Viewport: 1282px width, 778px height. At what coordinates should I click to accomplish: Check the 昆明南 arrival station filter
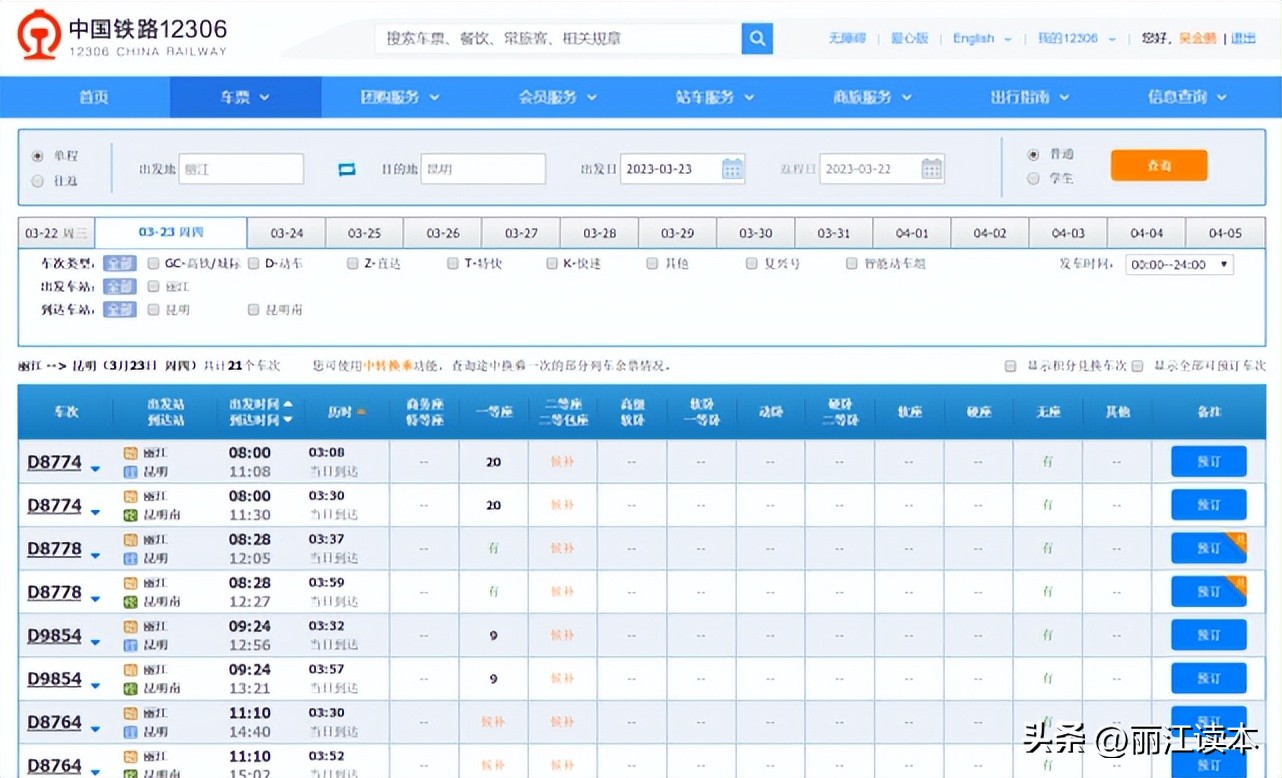pyautogui.click(x=252, y=310)
